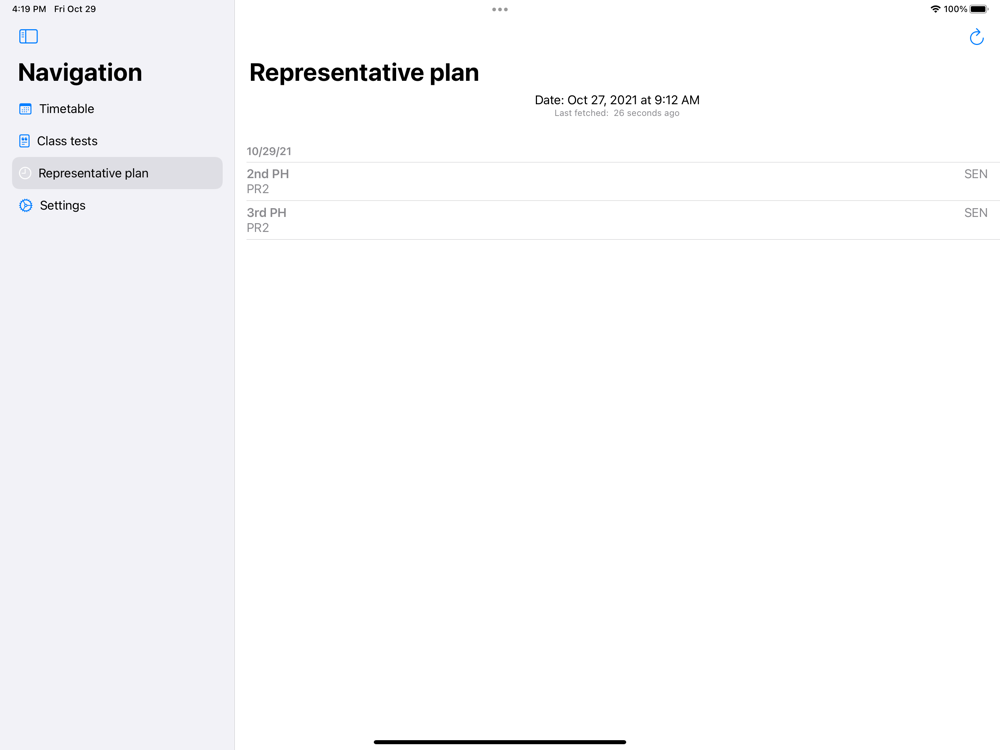Go to Class tests
Image resolution: width=1000 pixels, height=750 pixels.
[x=67, y=141]
